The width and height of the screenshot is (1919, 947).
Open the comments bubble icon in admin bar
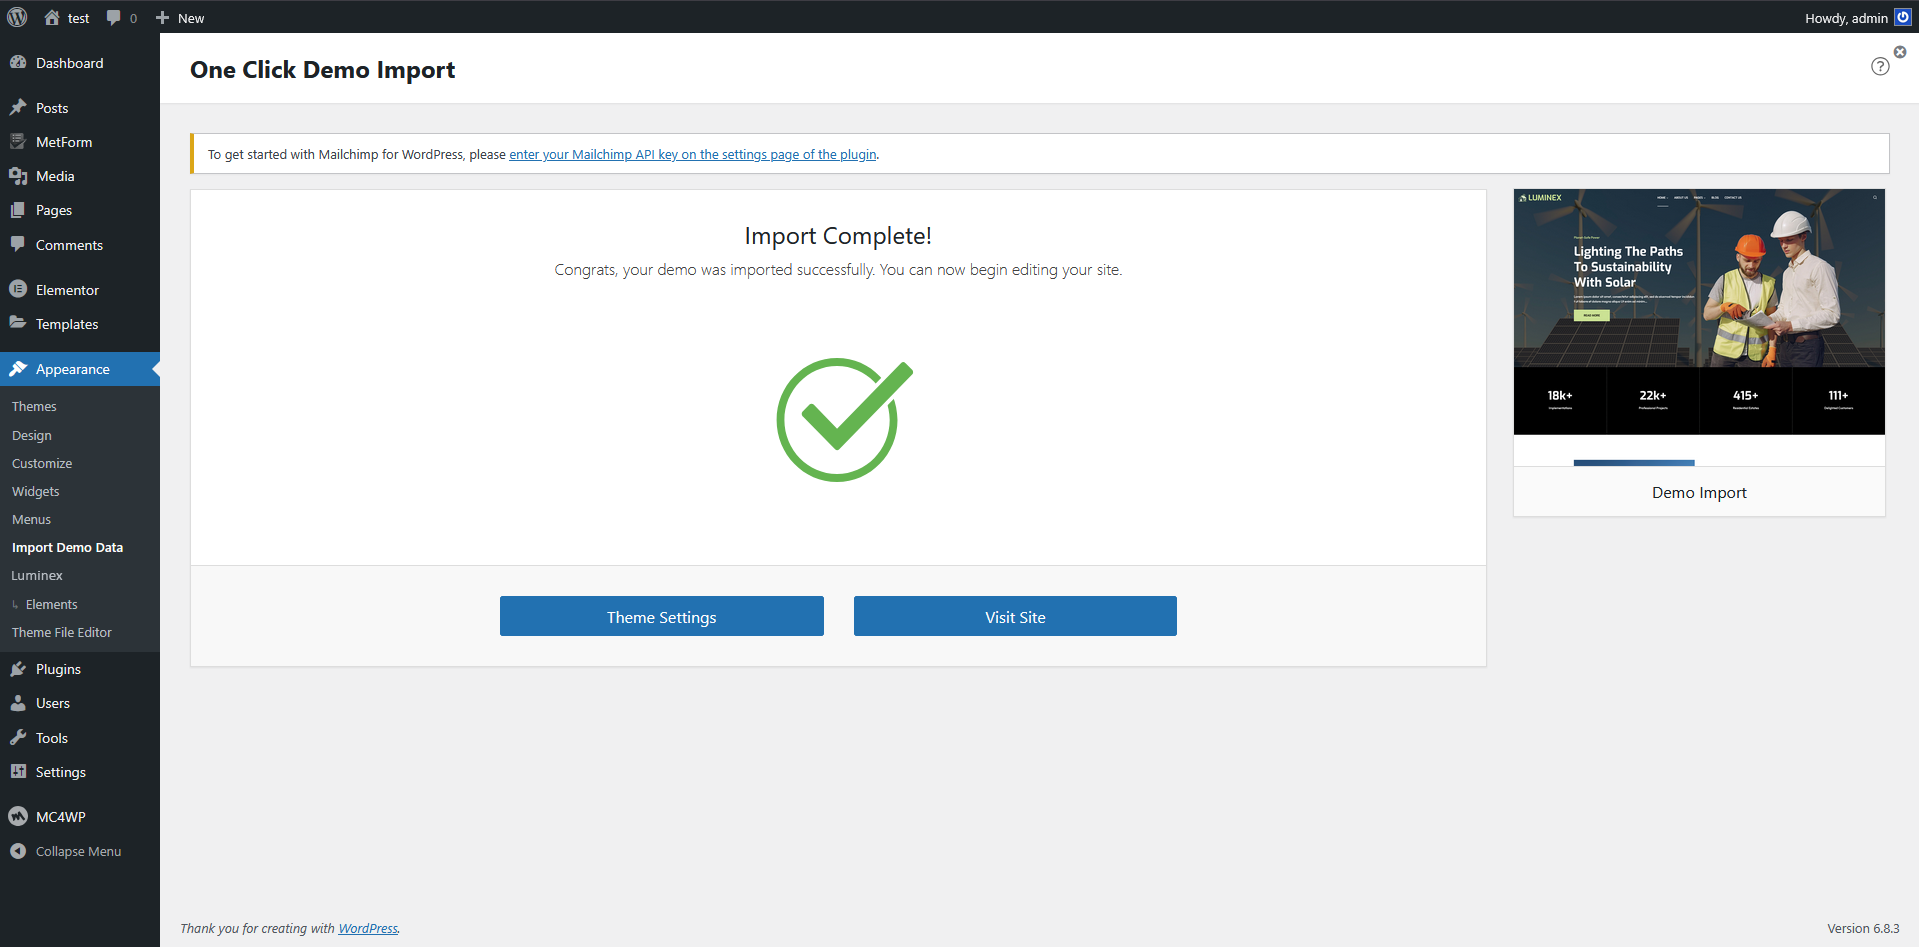(x=114, y=17)
